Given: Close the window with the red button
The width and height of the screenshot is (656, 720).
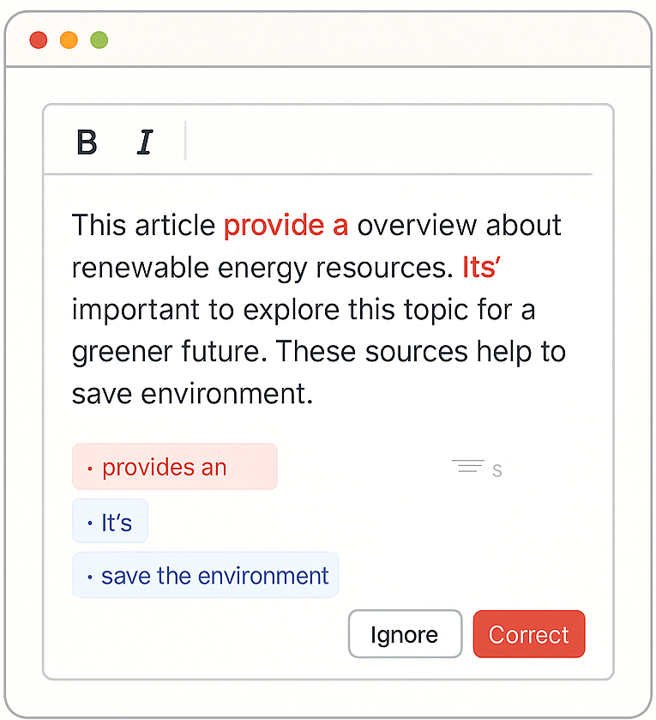Looking at the screenshot, I should [x=39, y=40].
